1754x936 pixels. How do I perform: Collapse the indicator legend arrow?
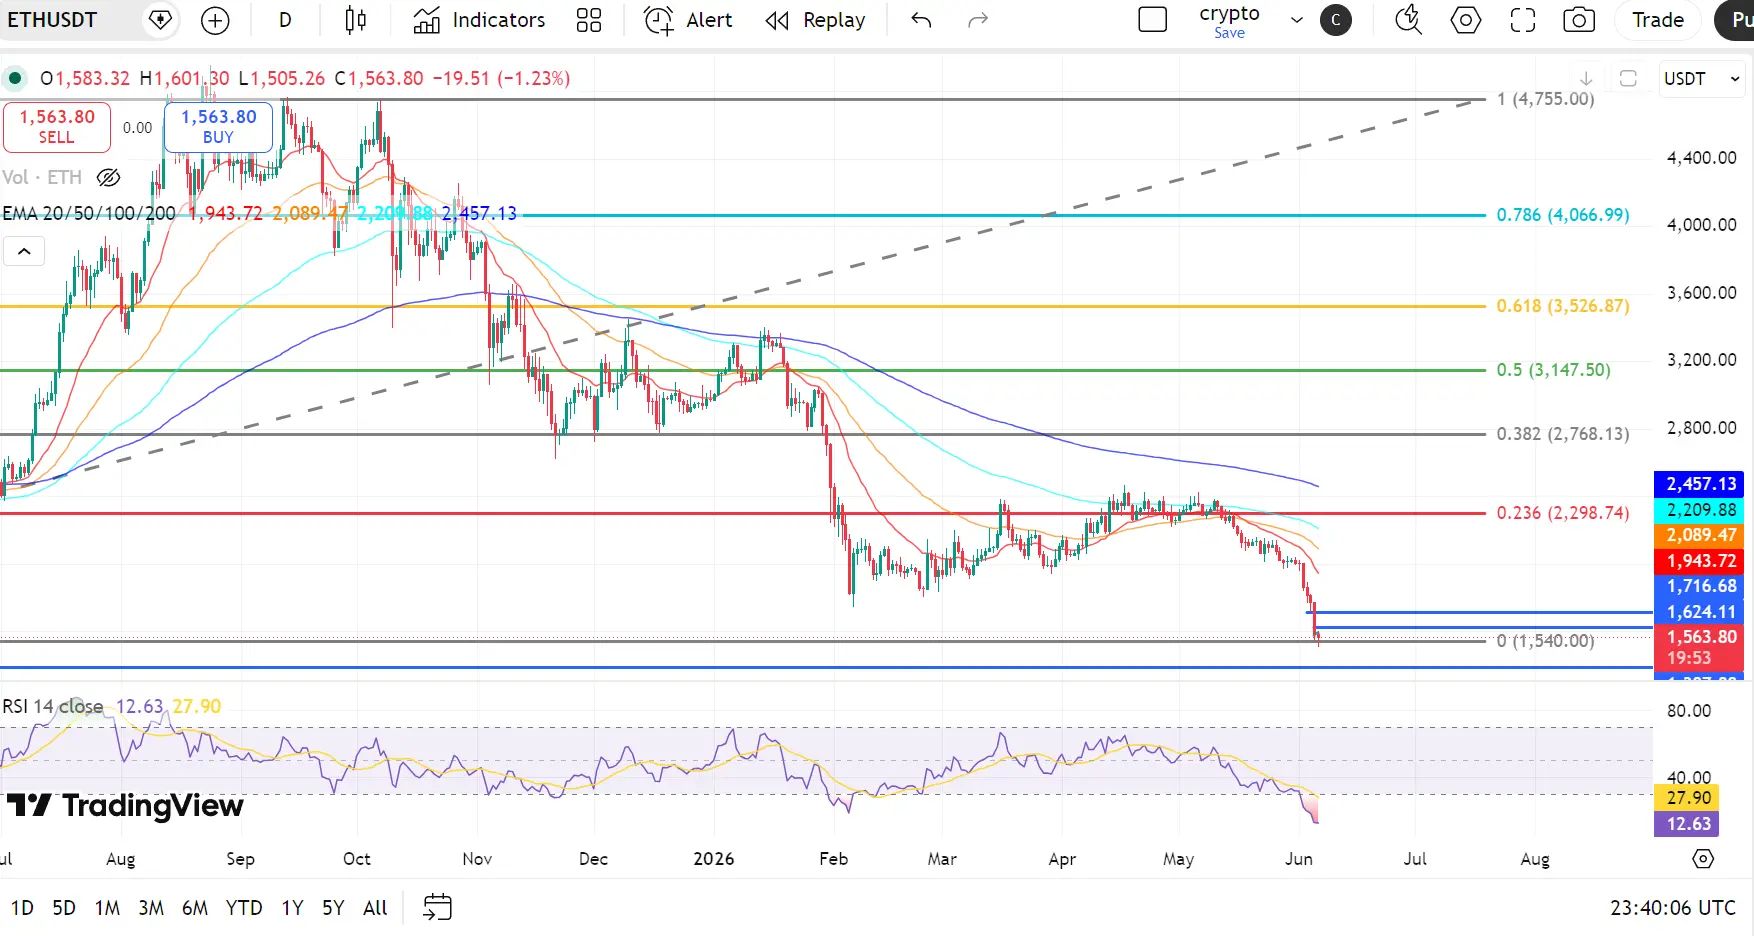pyautogui.click(x=24, y=252)
